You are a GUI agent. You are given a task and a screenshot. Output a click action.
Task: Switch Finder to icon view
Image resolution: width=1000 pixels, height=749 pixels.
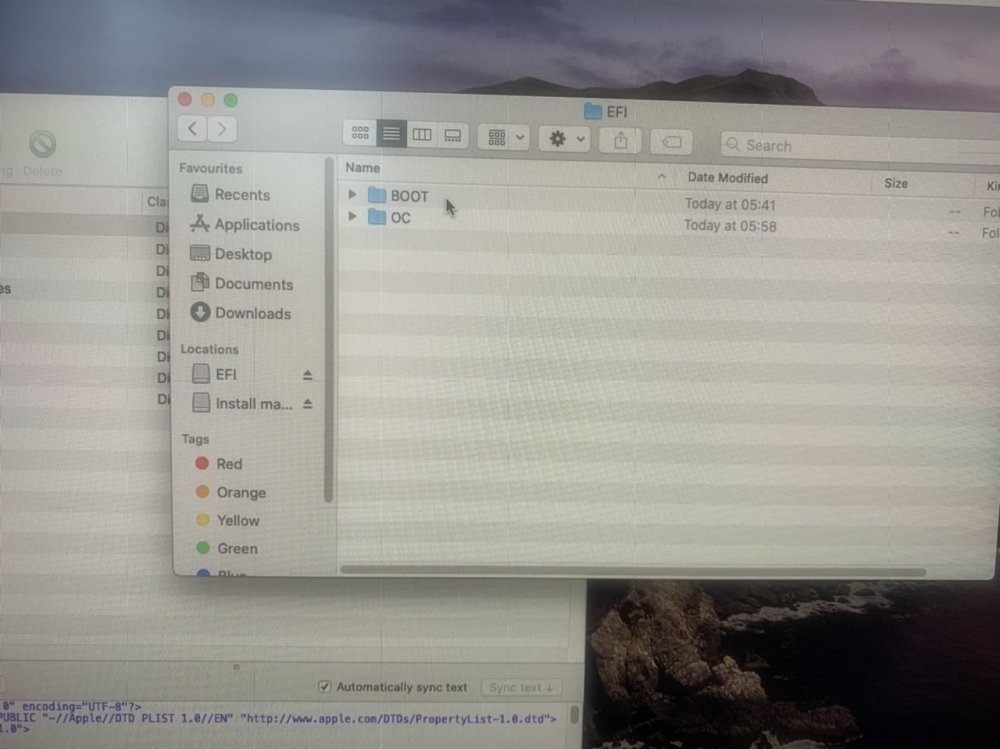(360, 133)
